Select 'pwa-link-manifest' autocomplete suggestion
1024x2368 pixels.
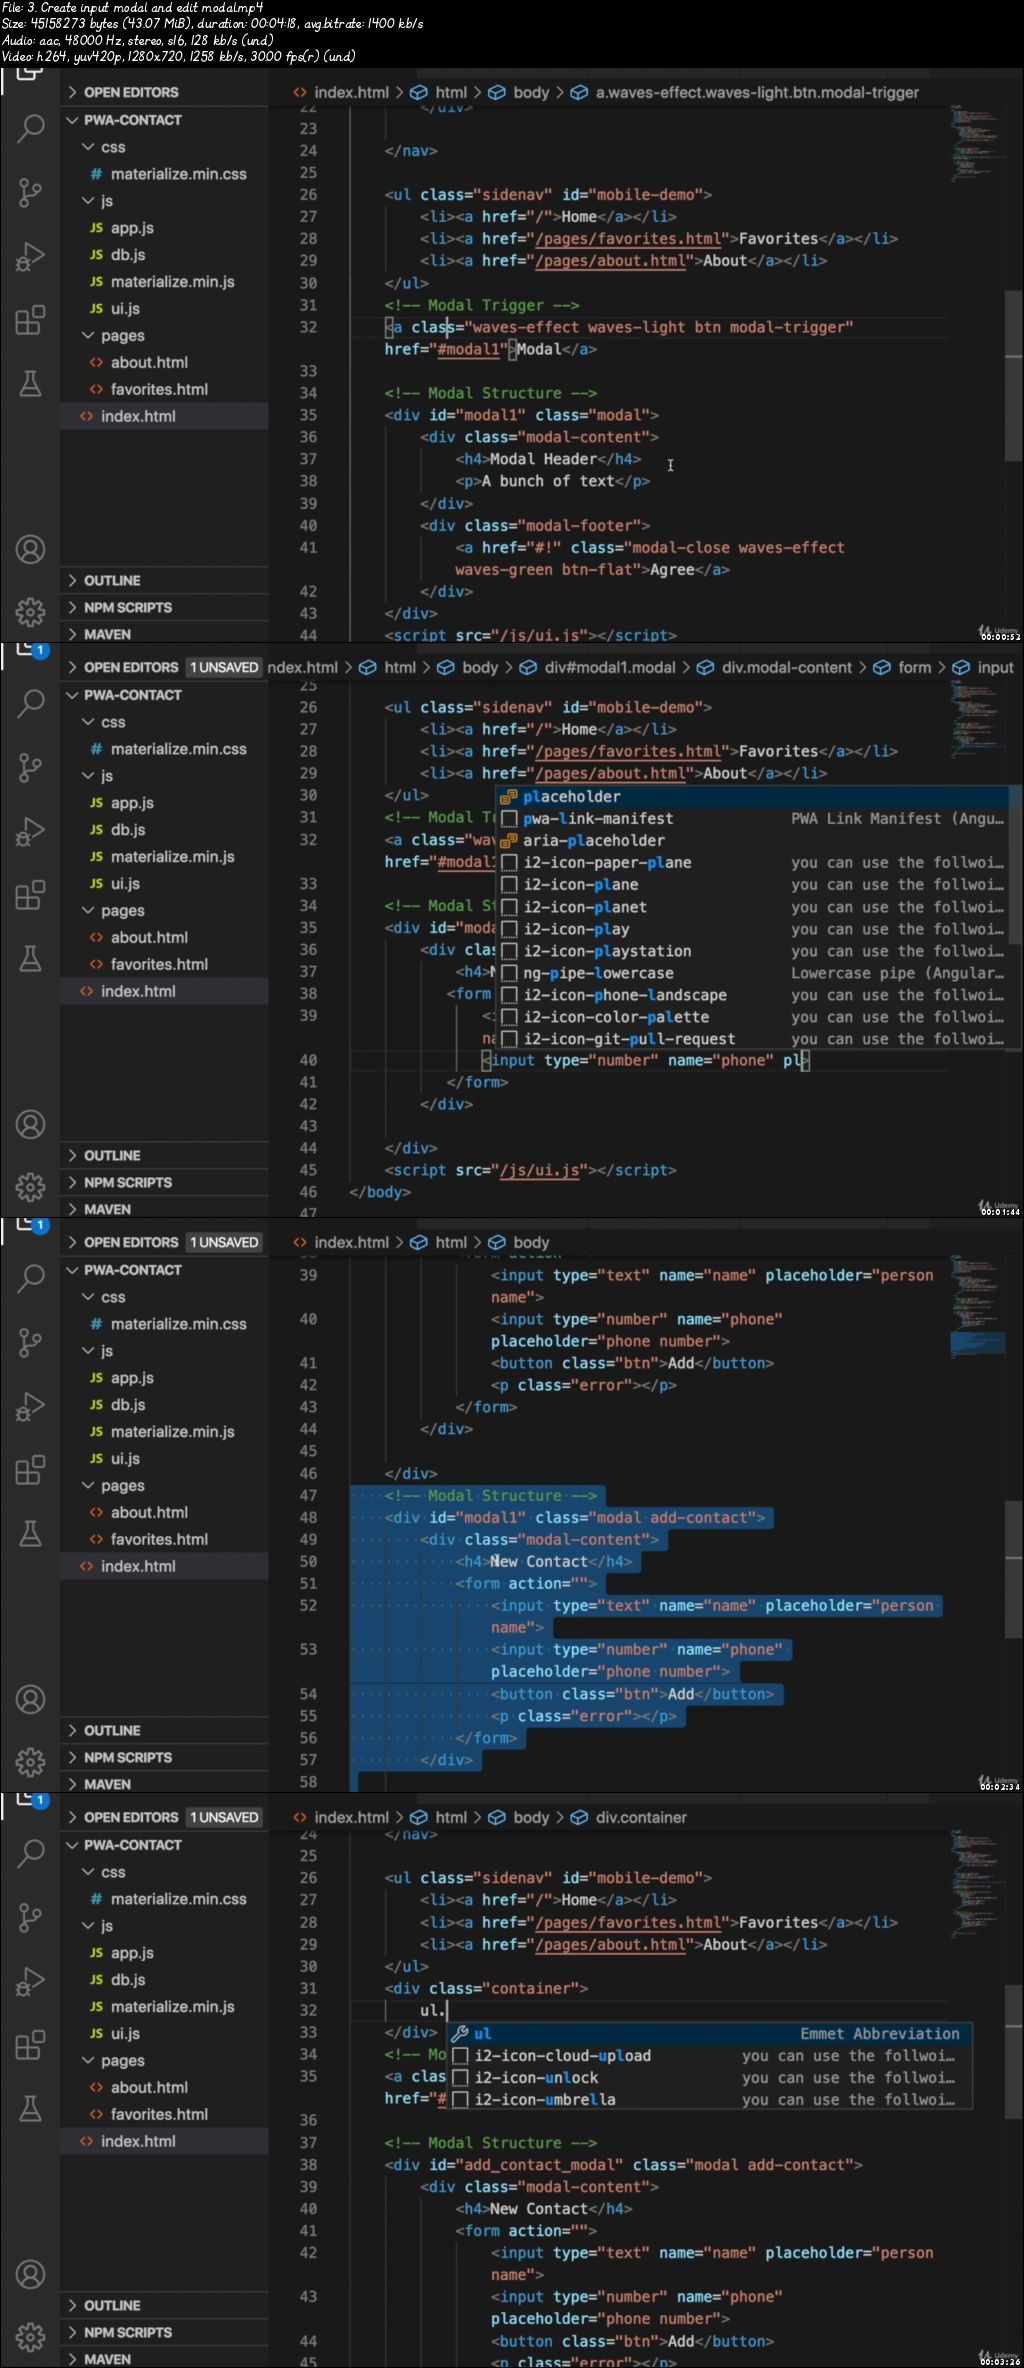click(x=758, y=819)
